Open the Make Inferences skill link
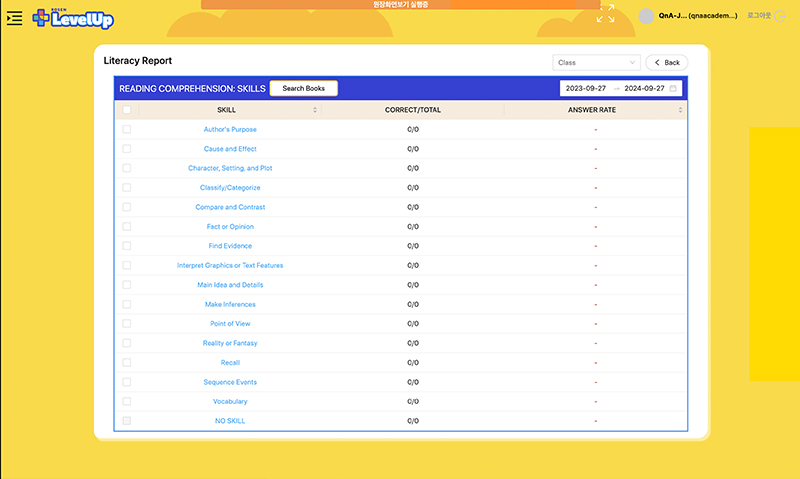Viewport: 800px width, 479px height. (x=230, y=304)
